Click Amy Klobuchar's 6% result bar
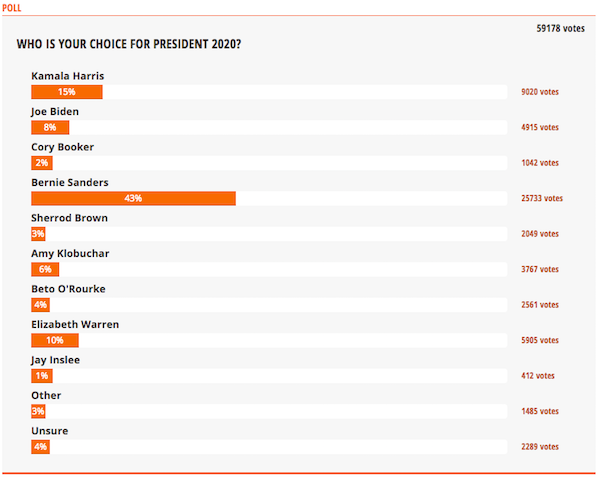600x478 pixels. point(46,269)
